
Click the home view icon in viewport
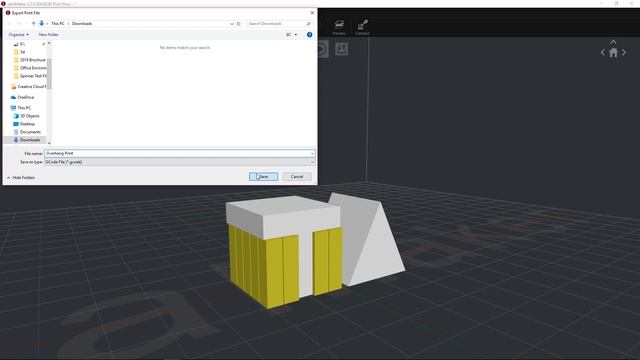613,53
